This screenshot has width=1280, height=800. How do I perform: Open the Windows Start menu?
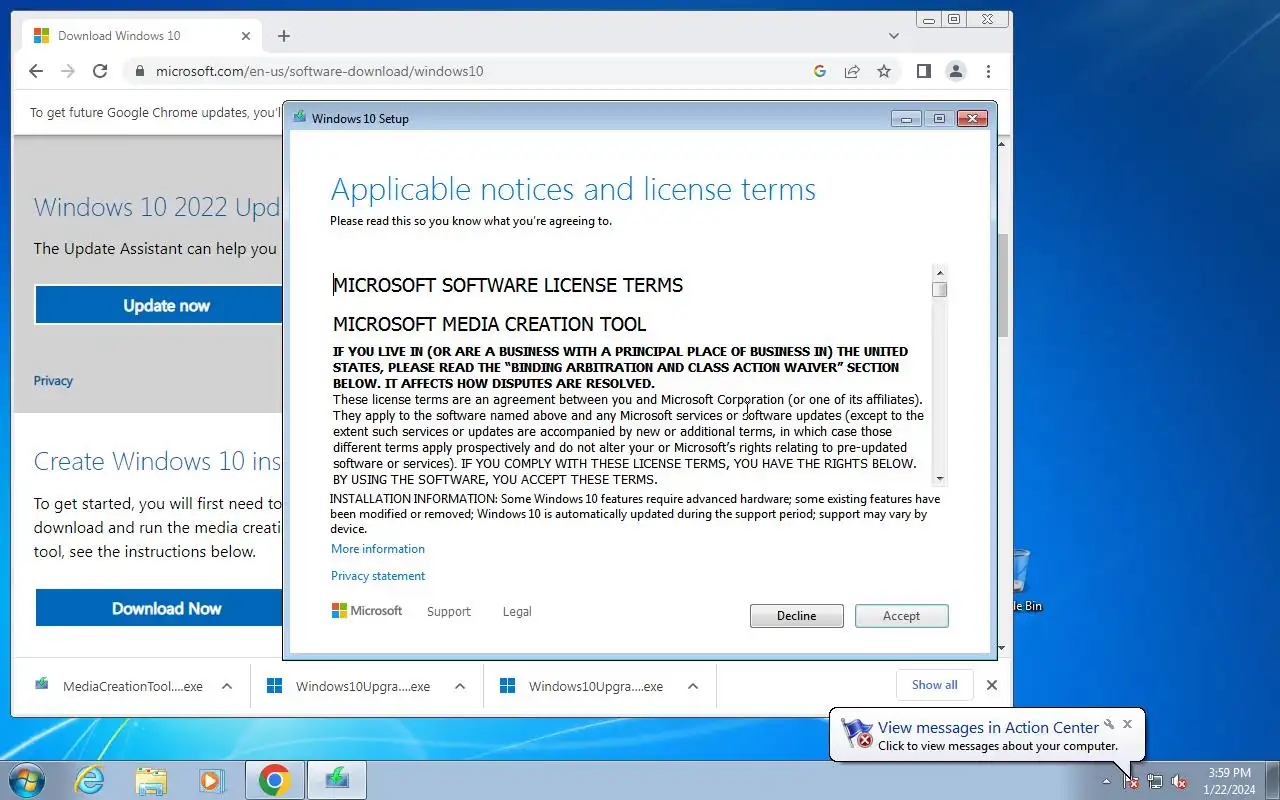27,780
